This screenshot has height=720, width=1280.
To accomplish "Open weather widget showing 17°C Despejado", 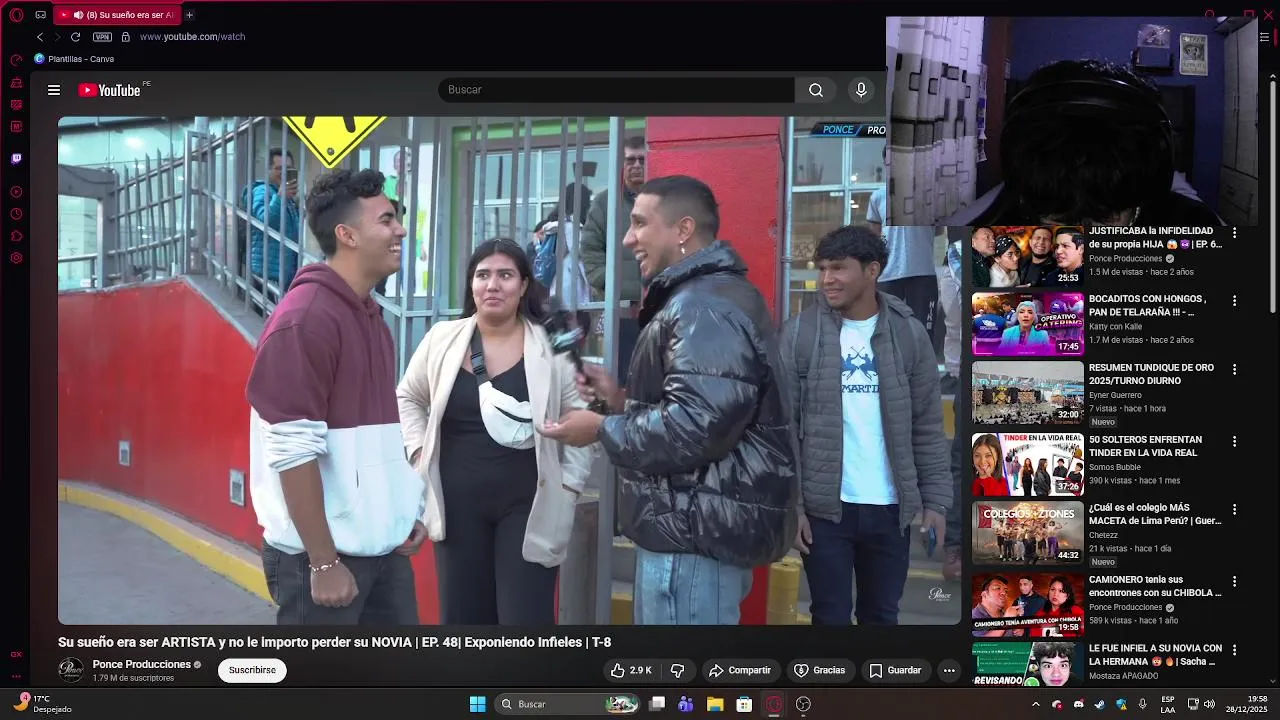I will pos(42,704).
